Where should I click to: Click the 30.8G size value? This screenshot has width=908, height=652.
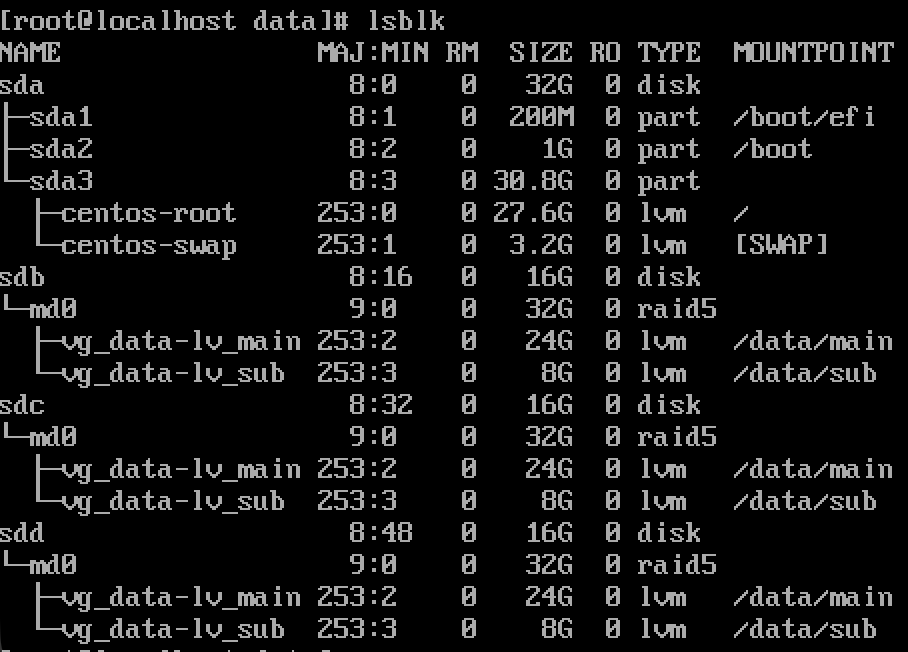(533, 181)
